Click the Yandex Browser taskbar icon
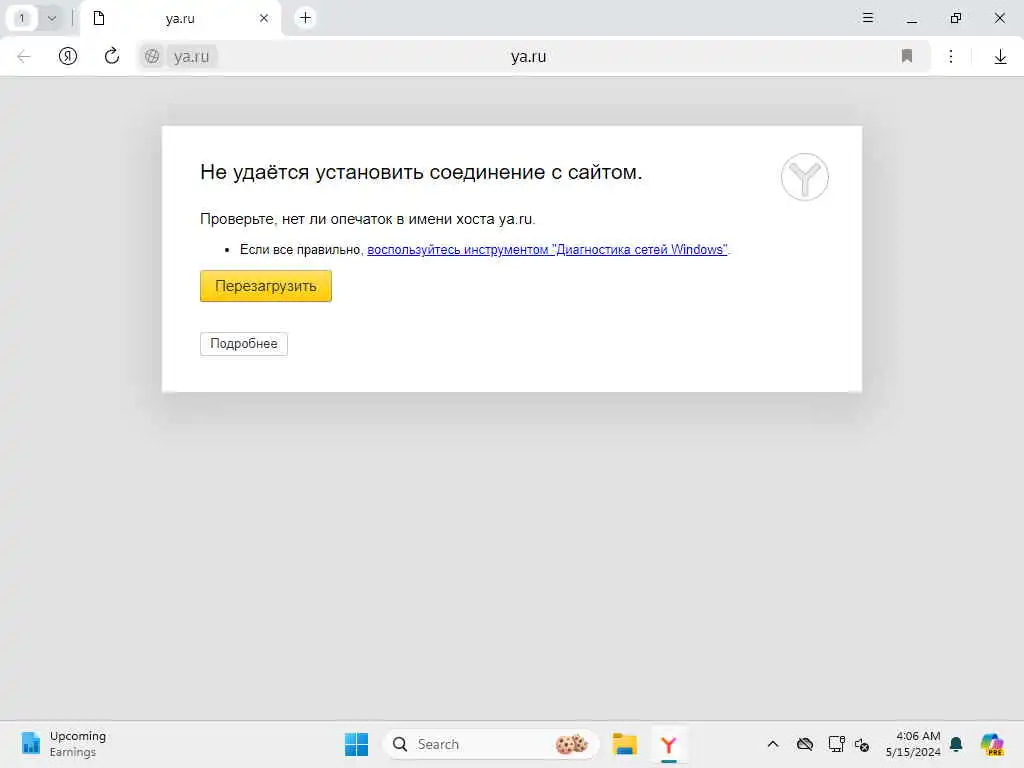Viewport: 1024px width, 768px height. click(x=668, y=744)
